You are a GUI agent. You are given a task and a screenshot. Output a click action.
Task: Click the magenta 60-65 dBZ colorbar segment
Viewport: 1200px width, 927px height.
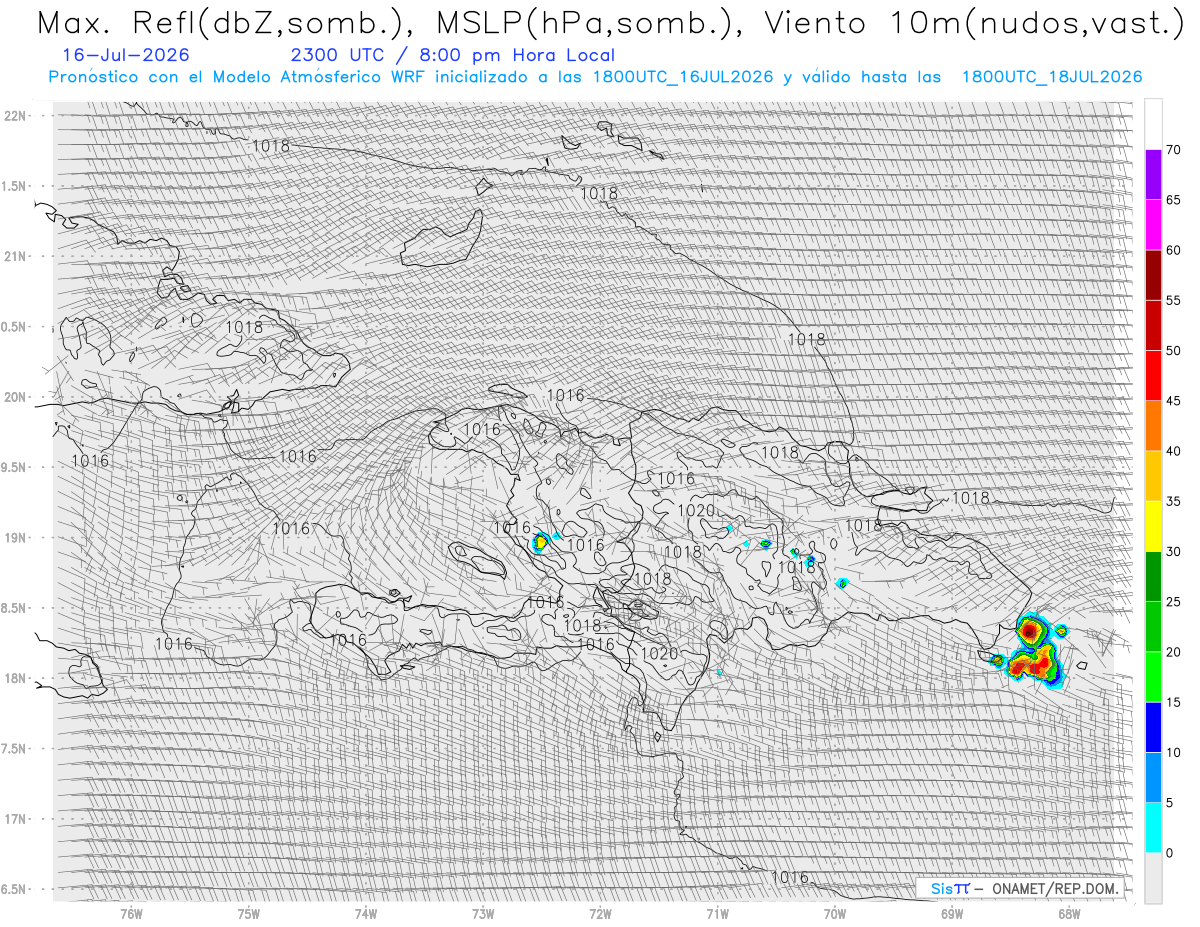(x=1153, y=225)
